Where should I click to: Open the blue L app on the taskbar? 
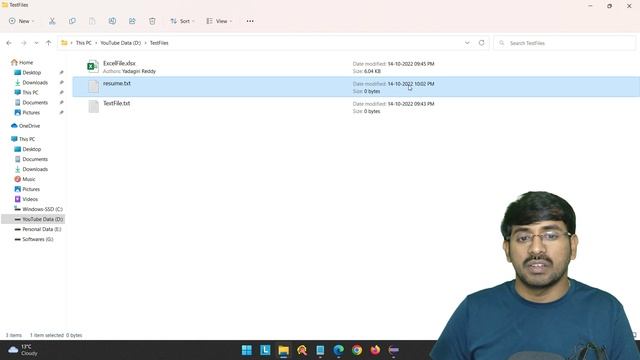[x=265, y=350]
